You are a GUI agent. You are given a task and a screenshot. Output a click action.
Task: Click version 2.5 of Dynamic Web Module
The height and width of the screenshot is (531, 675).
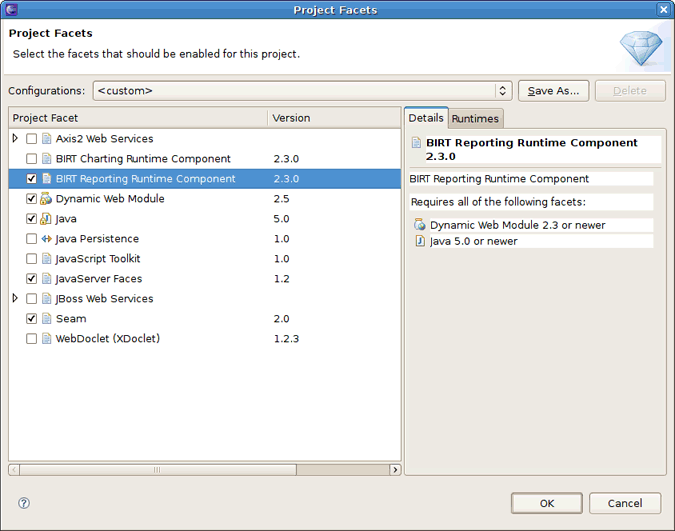[282, 199]
